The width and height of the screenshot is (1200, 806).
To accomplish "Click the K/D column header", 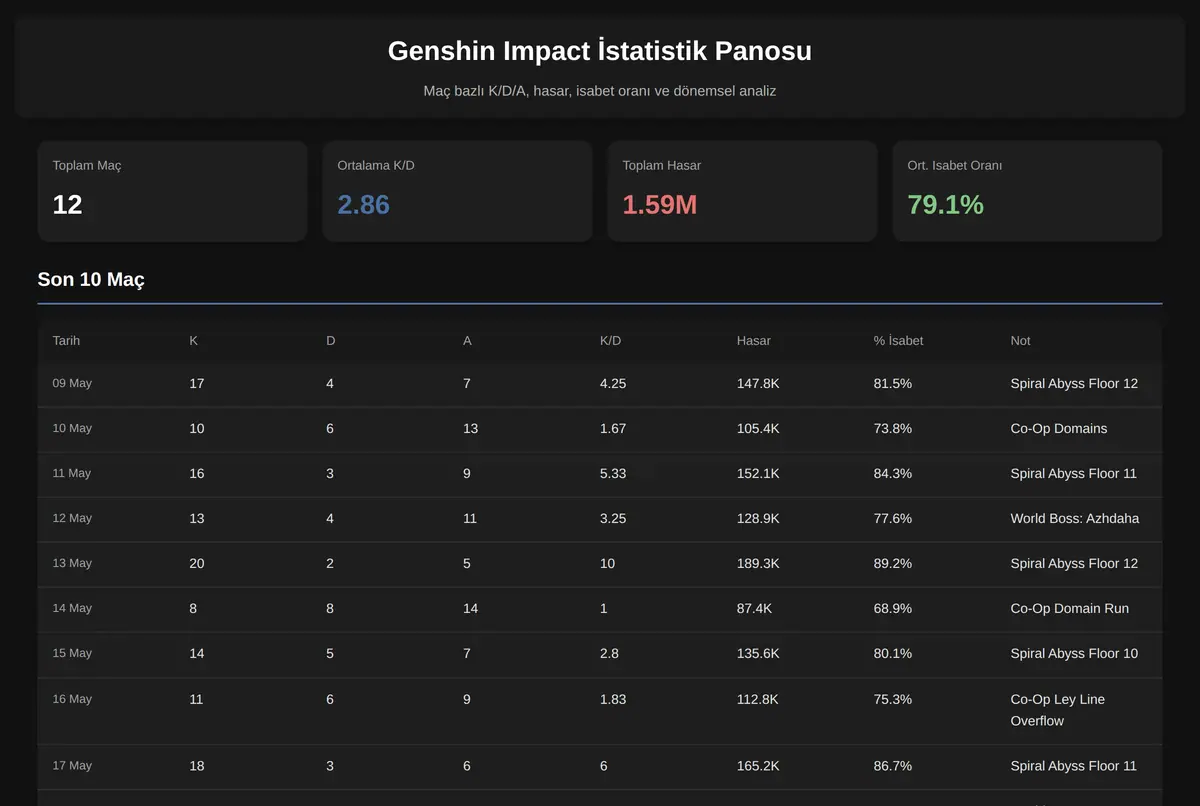I will point(610,341).
